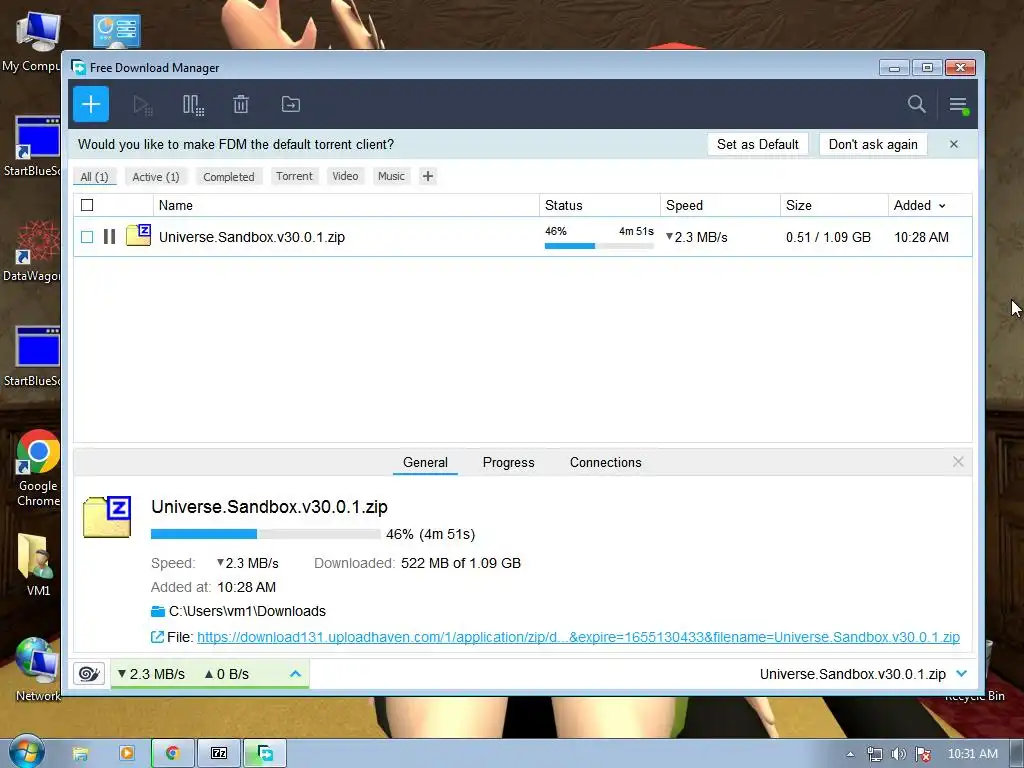This screenshot has height=768, width=1024.
Task: Collapse details with bottom-right chevron
Action: pyautogui.click(x=961, y=673)
